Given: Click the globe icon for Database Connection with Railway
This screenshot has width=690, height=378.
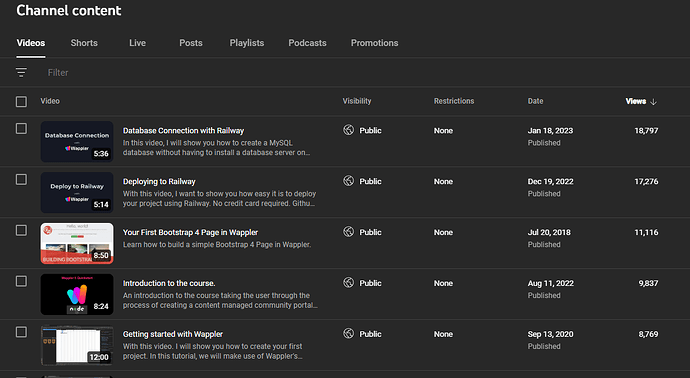Looking at the screenshot, I should tap(349, 130).
